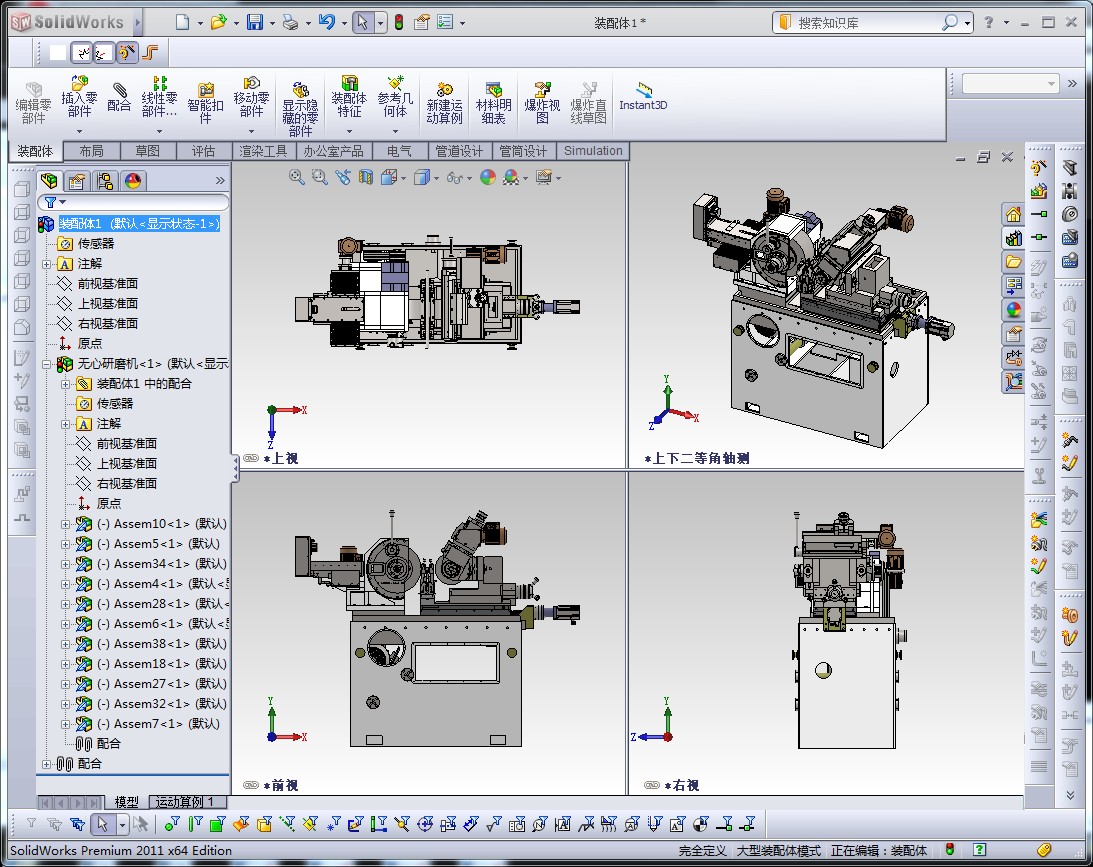
Task: Expand the Assem10<1> tree node
Action: click(x=66, y=524)
